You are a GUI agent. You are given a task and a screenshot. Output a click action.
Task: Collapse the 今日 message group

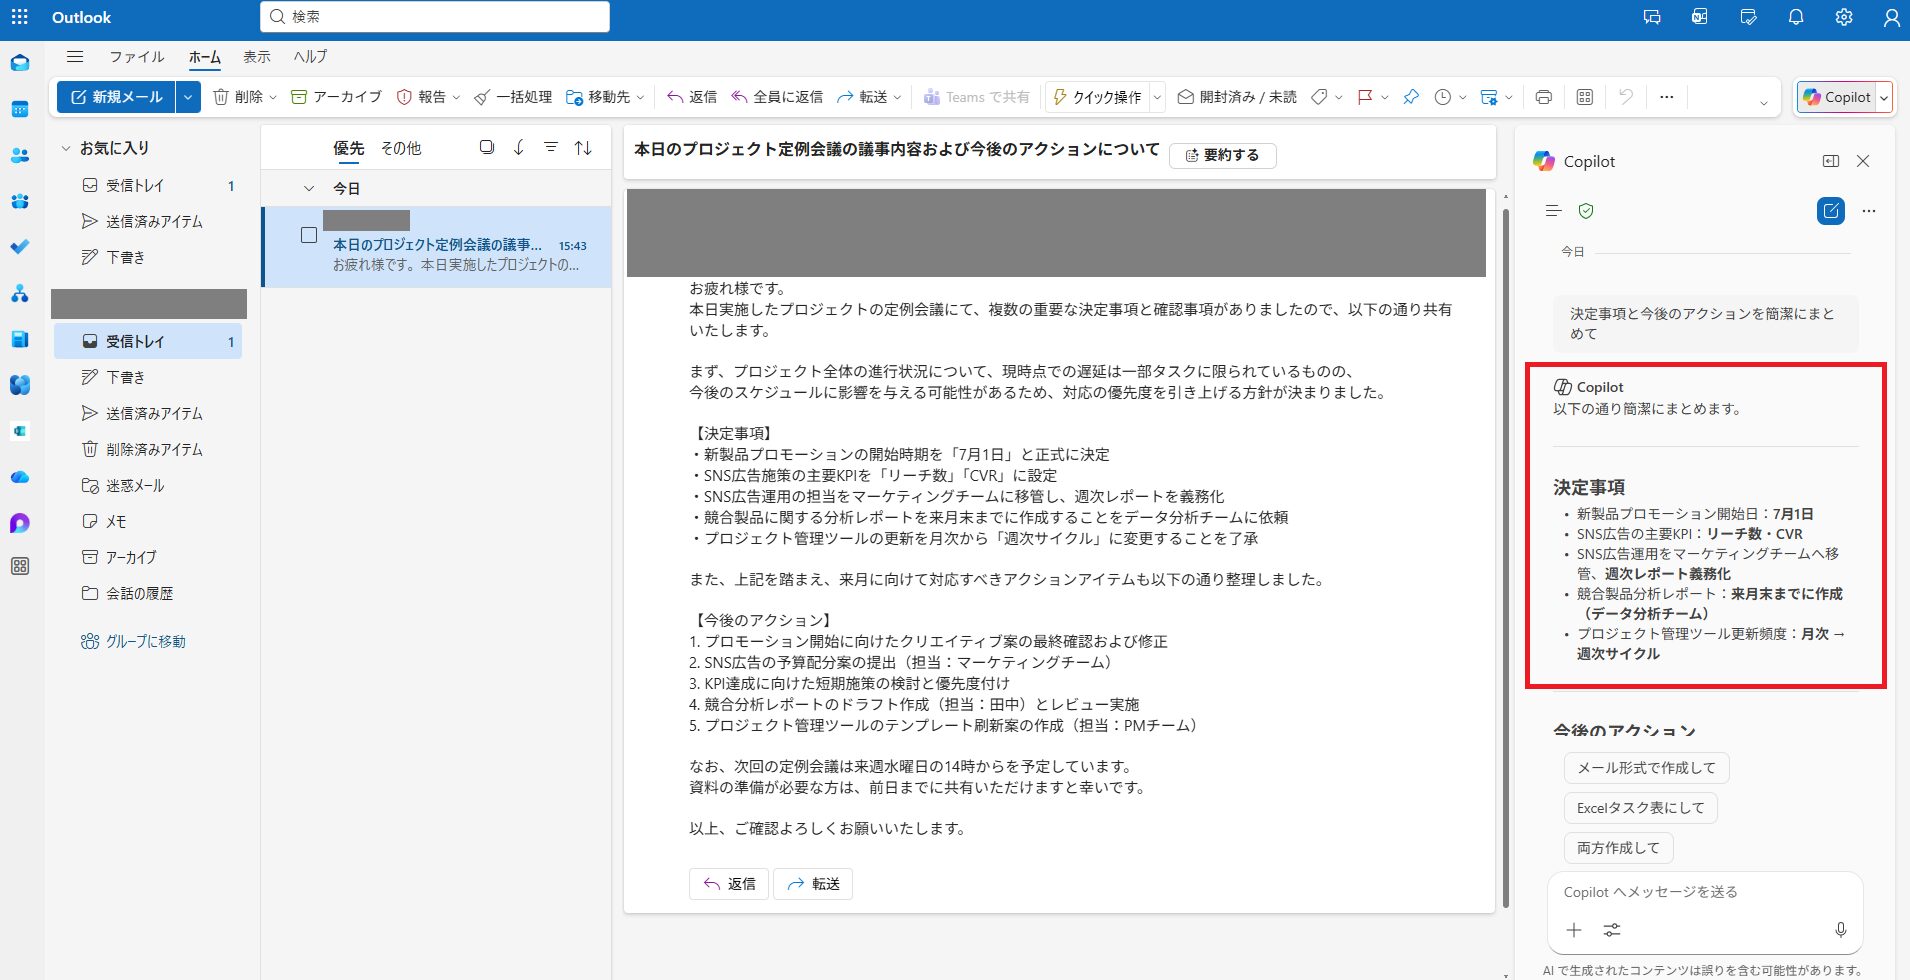tap(309, 188)
